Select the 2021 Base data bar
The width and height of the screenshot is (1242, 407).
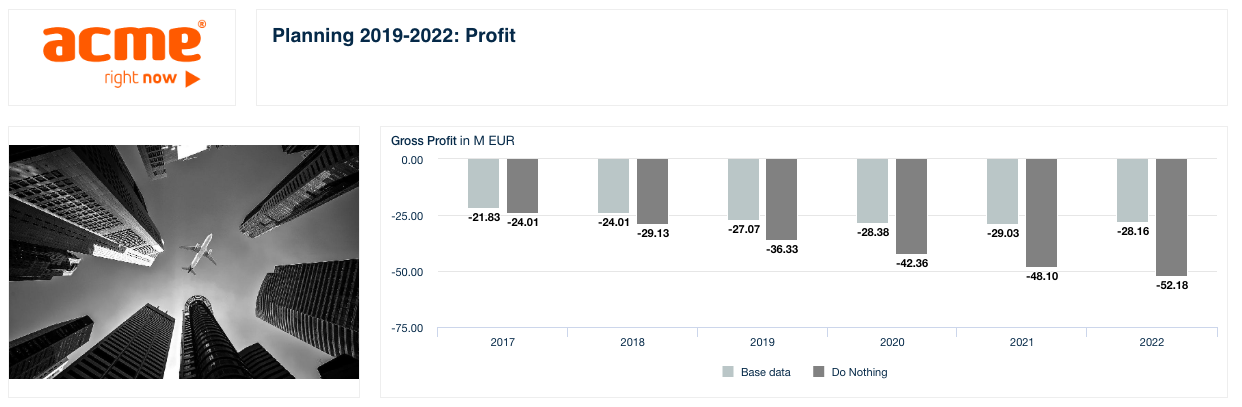tap(1003, 191)
